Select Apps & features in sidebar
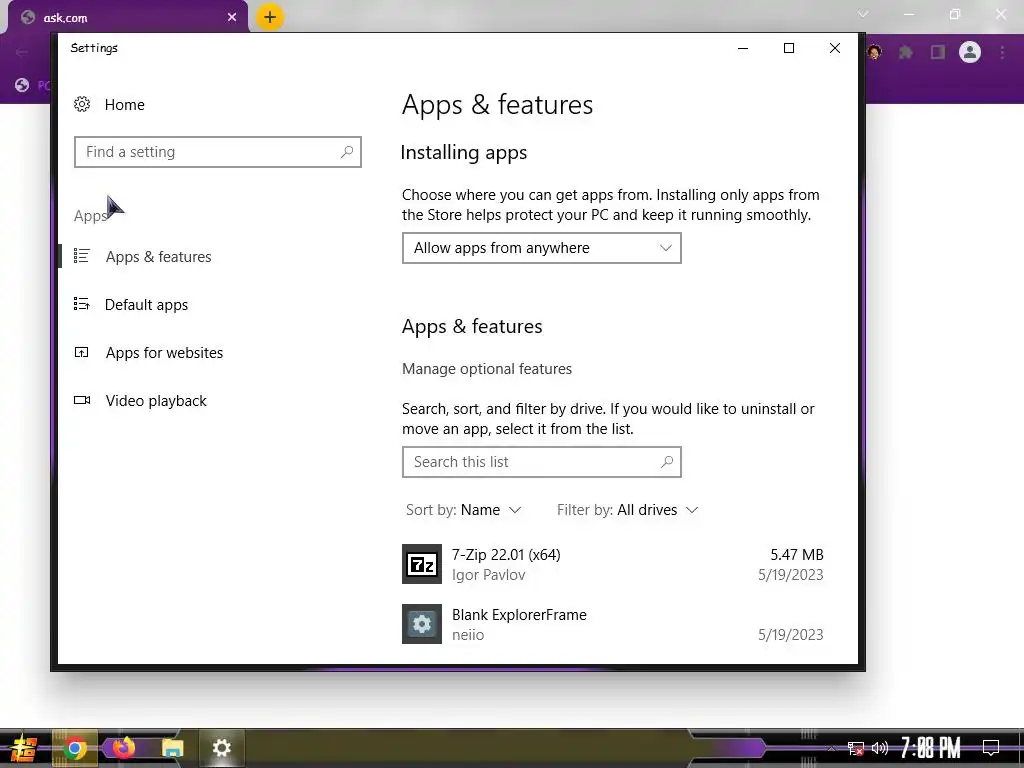Image resolution: width=1024 pixels, height=768 pixels. (158, 257)
